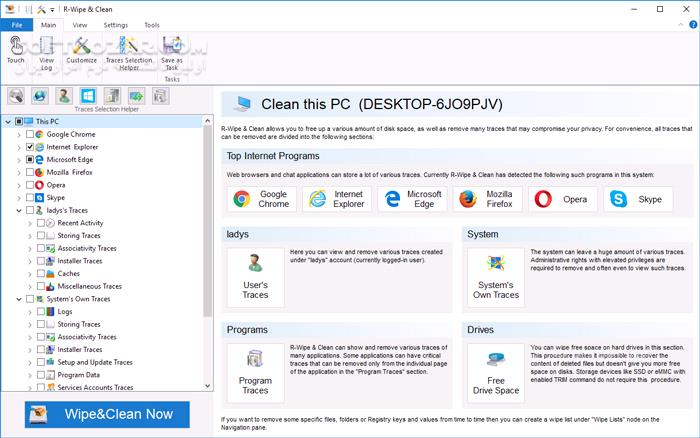The height and width of the screenshot is (438, 700).
Task: Open View Log from the ribbon
Action: point(46,50)
